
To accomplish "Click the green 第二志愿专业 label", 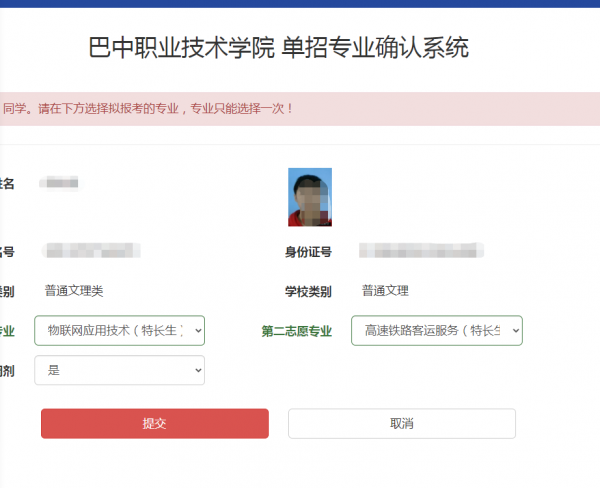I will [x=296, y=331].
